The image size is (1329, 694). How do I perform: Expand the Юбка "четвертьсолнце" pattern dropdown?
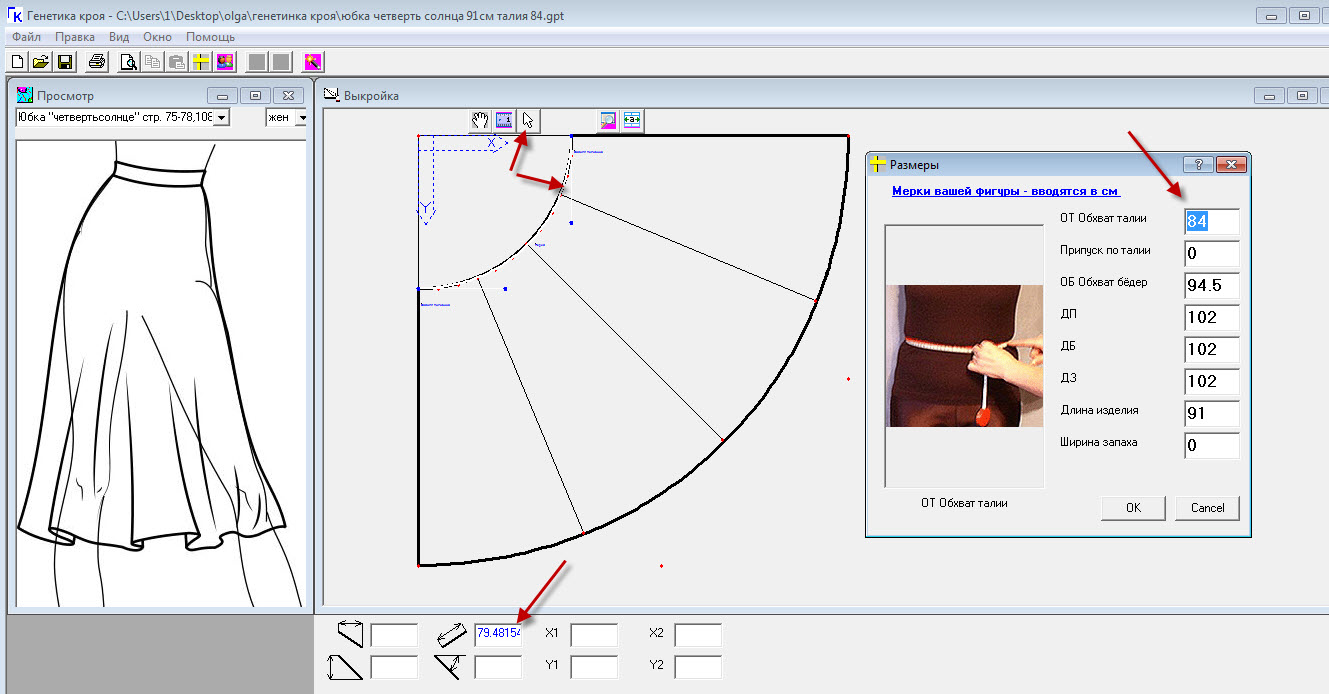tap(221, 118)
